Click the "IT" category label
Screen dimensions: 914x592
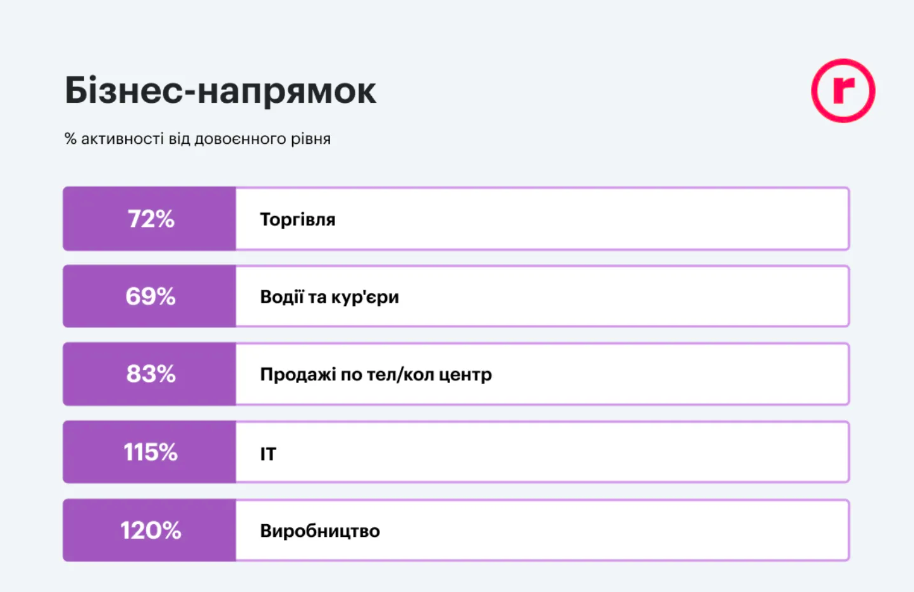pyautogui.click(x=268, y=453)
